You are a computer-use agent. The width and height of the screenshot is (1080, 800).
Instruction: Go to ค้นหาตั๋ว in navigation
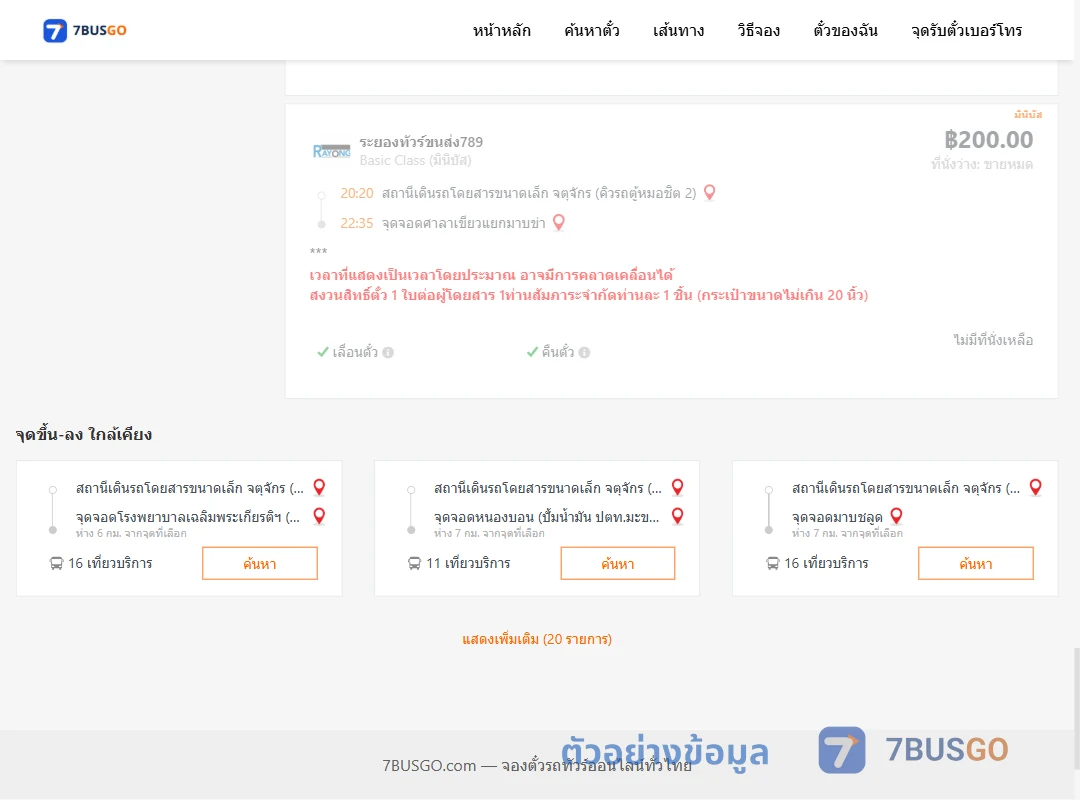point(592,30)
